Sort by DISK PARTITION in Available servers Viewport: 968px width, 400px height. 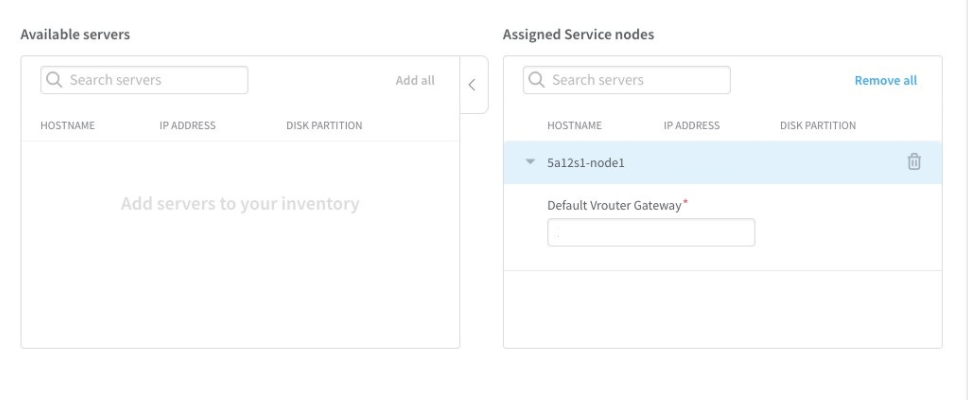[x=324, y=126]
